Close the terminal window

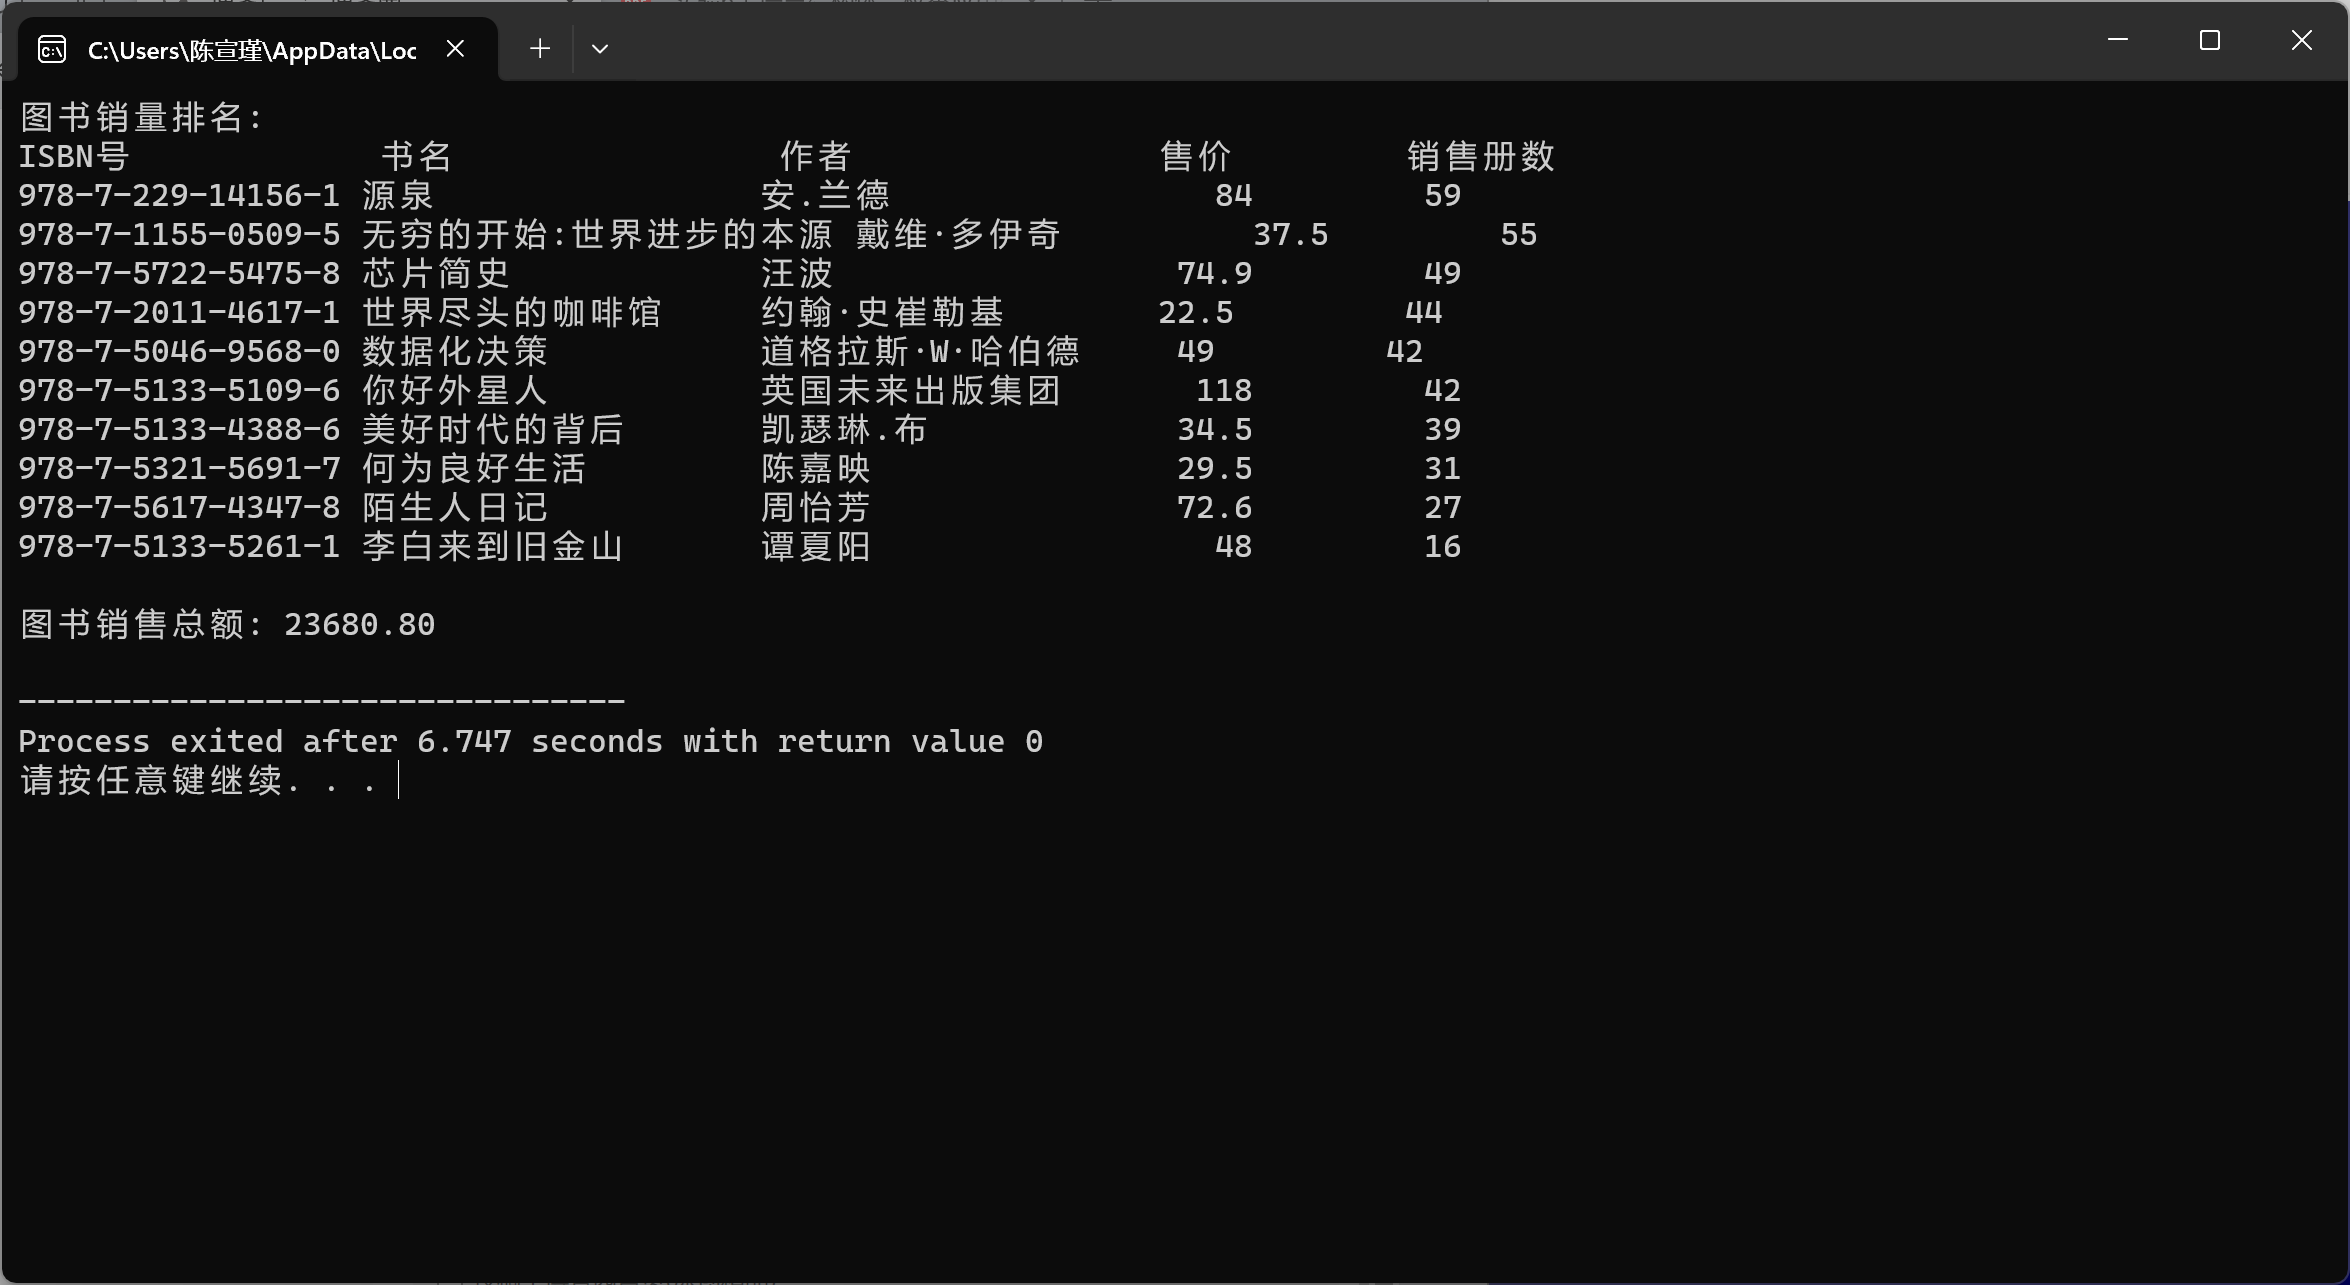point(2301,40)
